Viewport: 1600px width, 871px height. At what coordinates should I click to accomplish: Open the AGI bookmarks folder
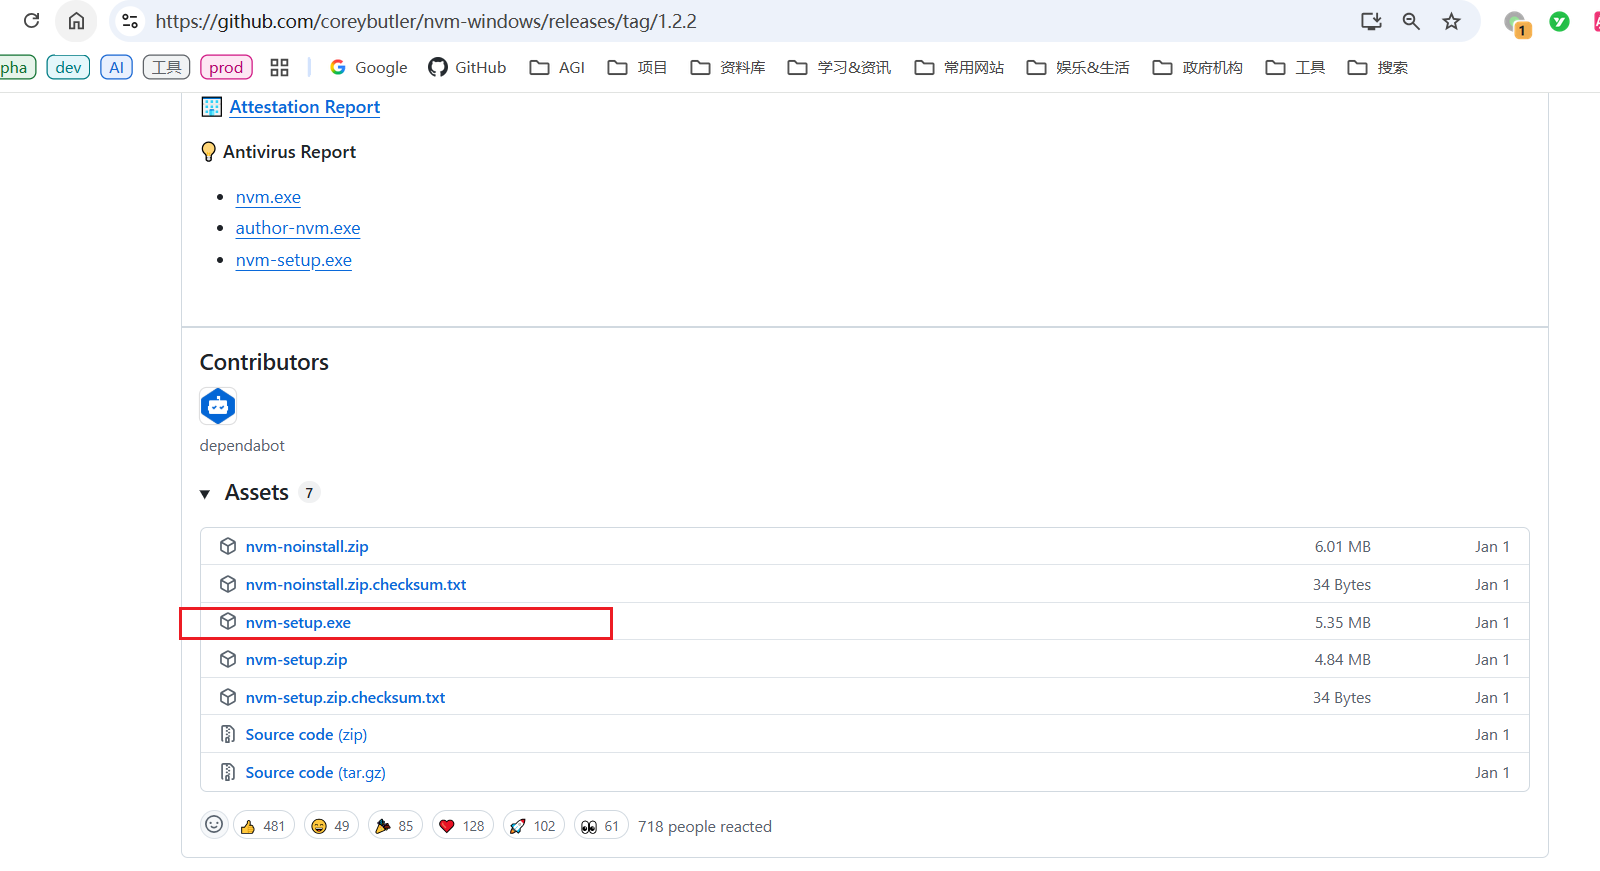click(x=557, y=67)
